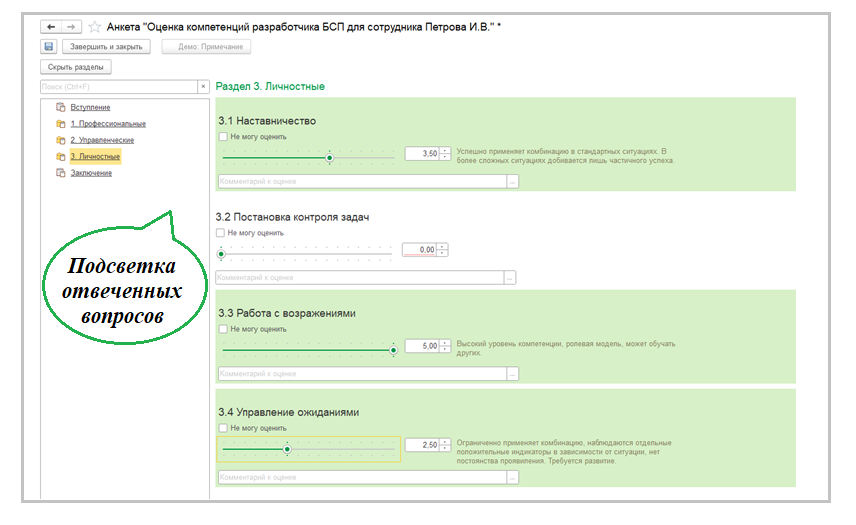856x525 pixels.
Task: Open comment editor for 3.1 Наставничество
Action: coord(513,182)
